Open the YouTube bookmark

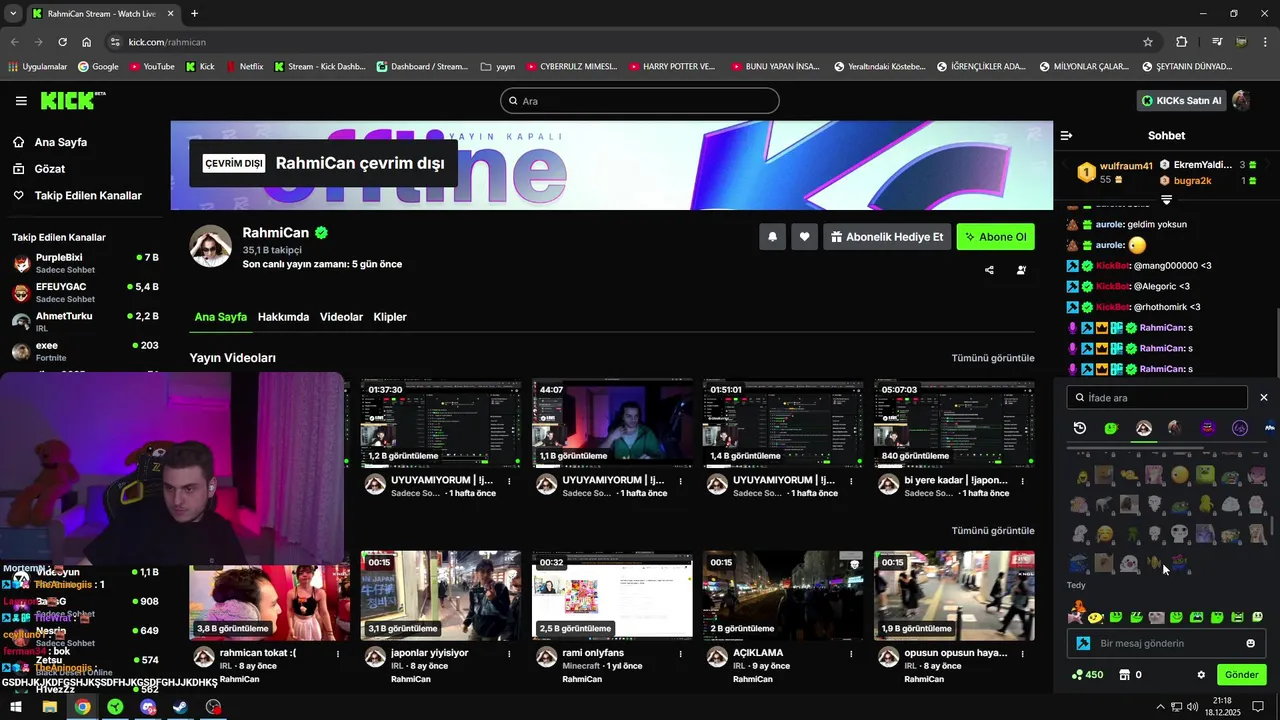tap(152, 67)
